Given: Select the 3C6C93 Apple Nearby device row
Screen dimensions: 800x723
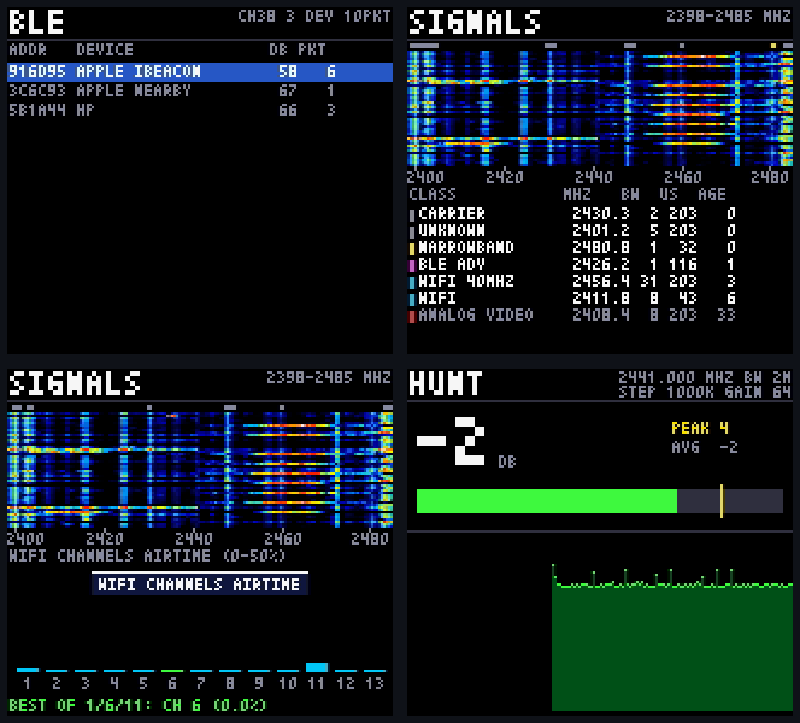Looking at the screenshot, I should 199,91.
